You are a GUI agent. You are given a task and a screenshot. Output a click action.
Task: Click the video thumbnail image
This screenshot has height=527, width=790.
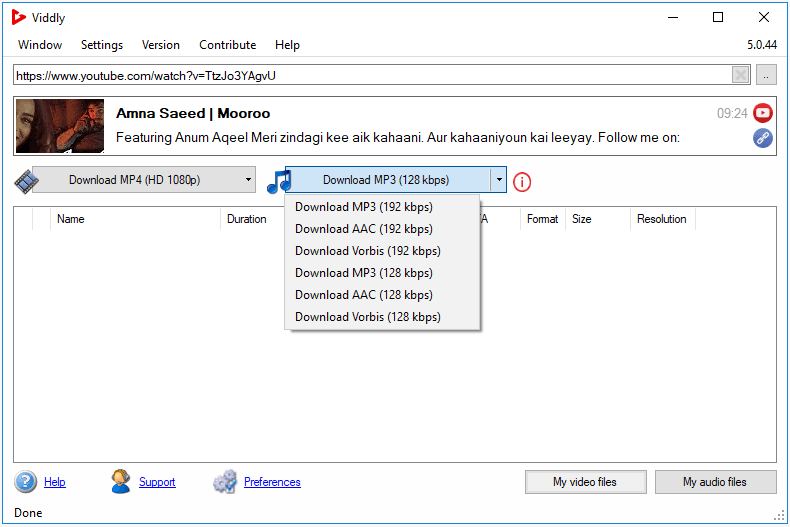(x=60, y=126)
